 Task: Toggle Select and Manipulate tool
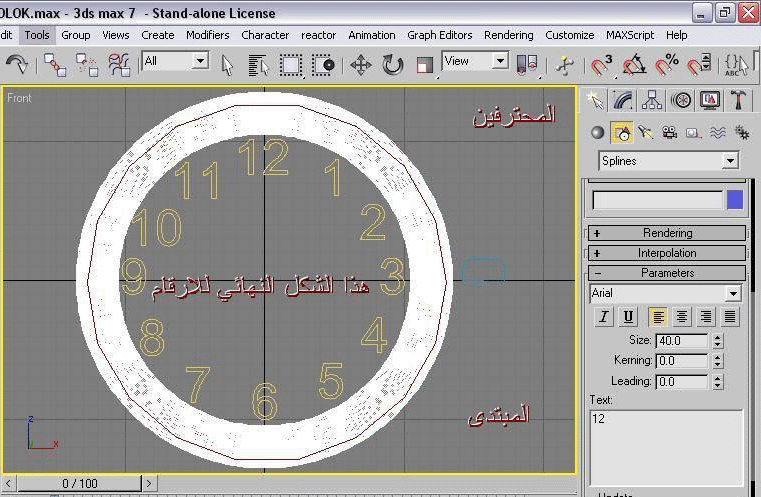pos(564,65)
